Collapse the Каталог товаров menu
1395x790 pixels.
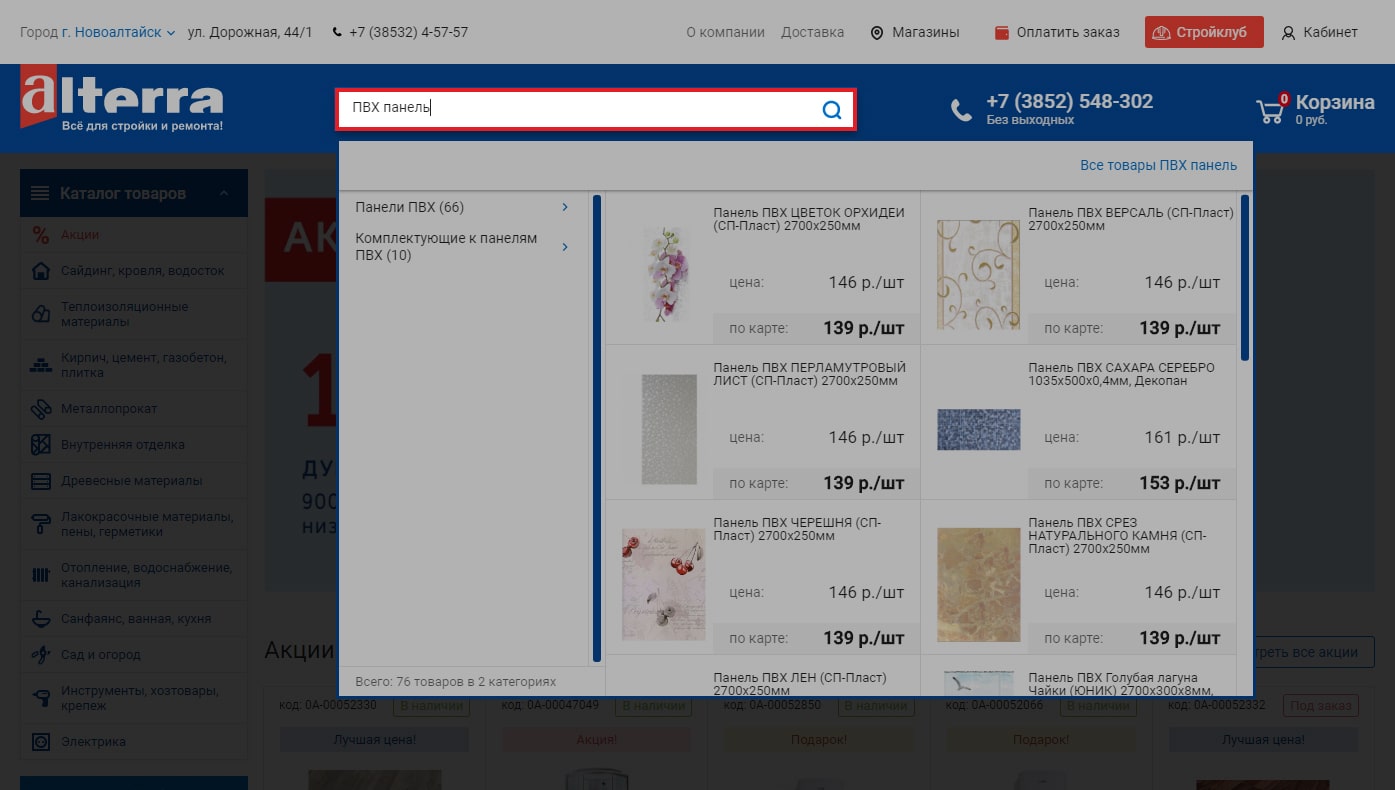(x=224, y=193)
